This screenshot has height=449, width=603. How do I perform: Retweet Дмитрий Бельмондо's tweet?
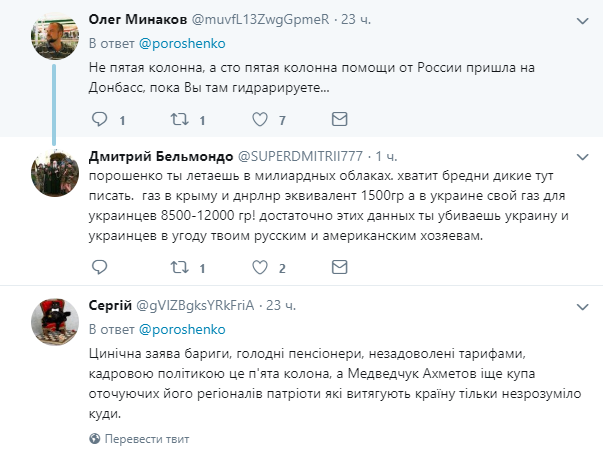tap(180, 268)
